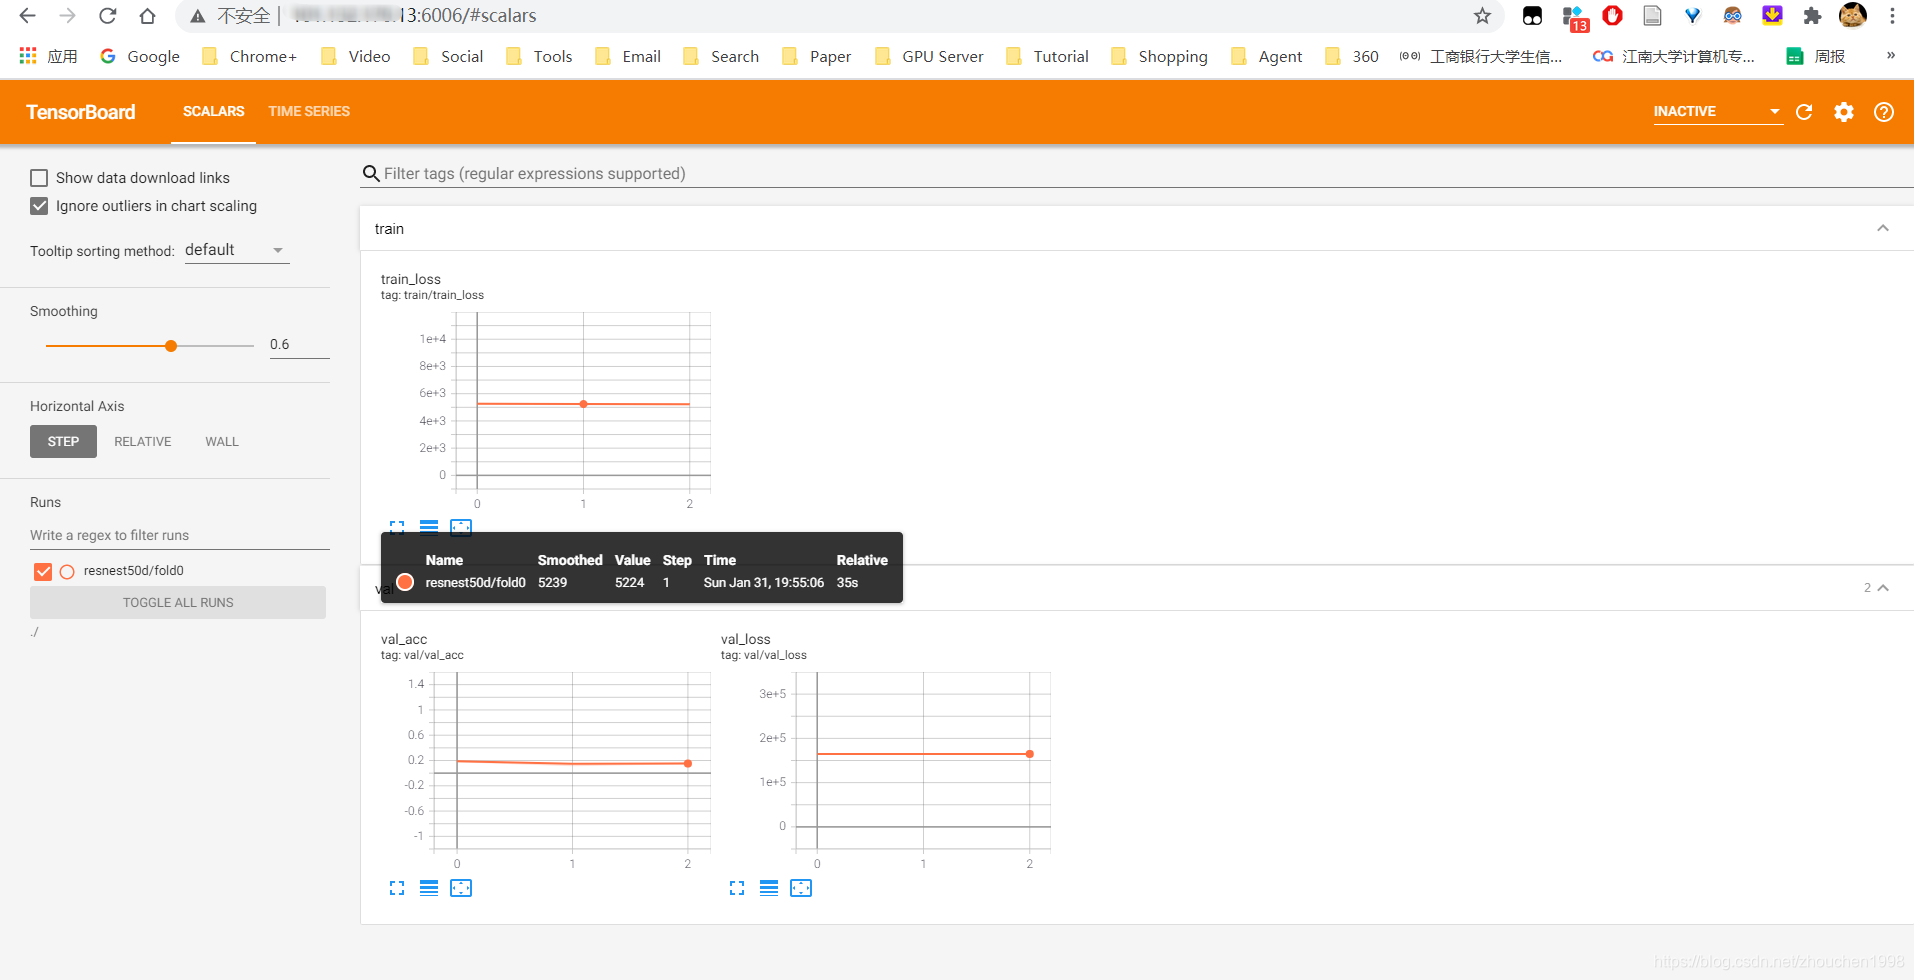Switch to the SCALARS tab
This screenshot has width=1914, height=980.
click(x=213, y=111)
